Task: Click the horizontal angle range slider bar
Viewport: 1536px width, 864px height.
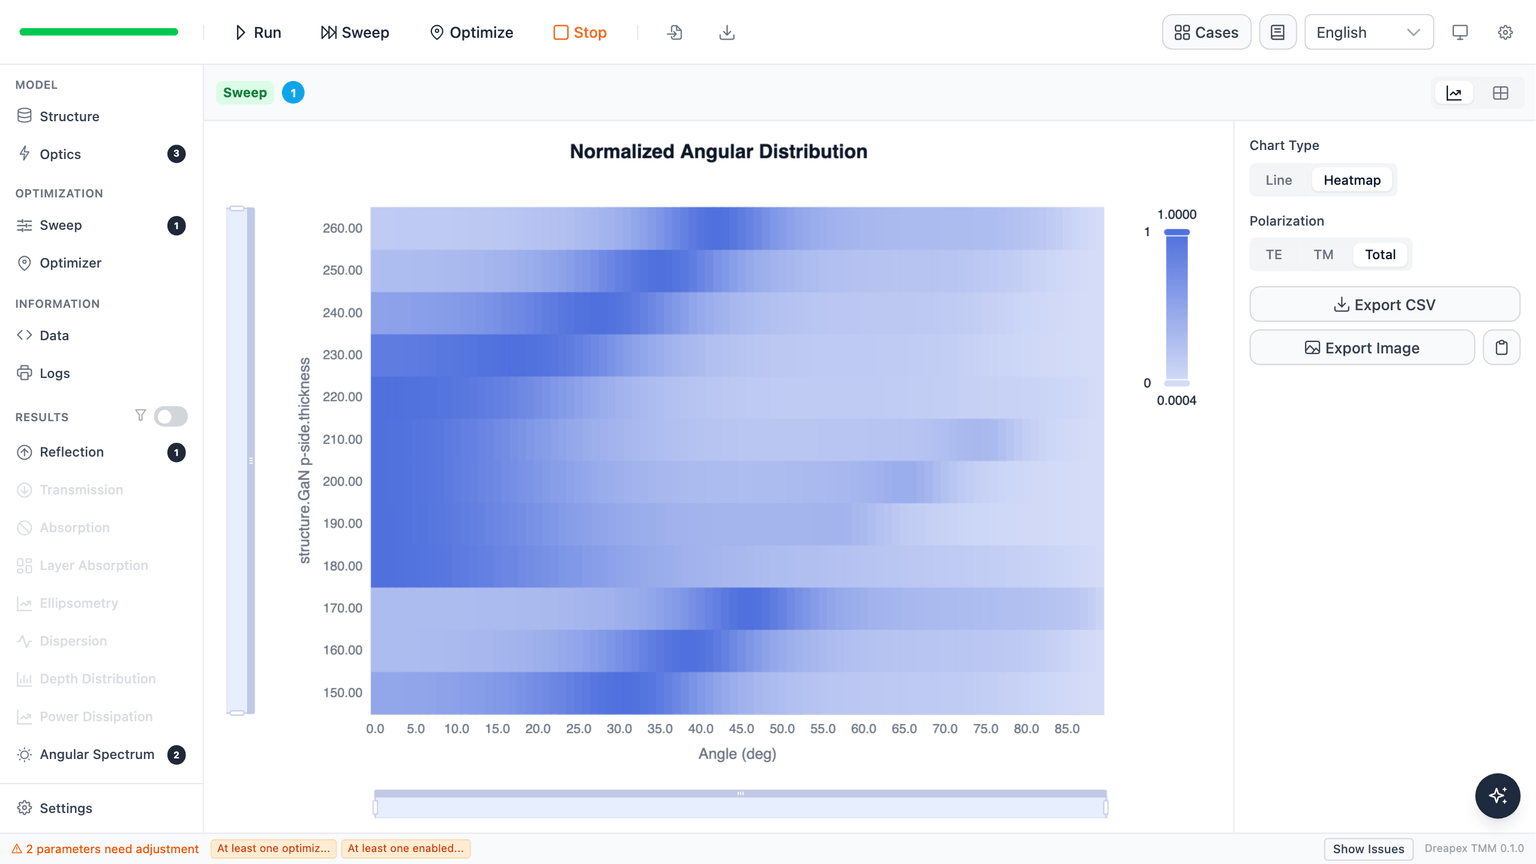Action: coord(740,804)
